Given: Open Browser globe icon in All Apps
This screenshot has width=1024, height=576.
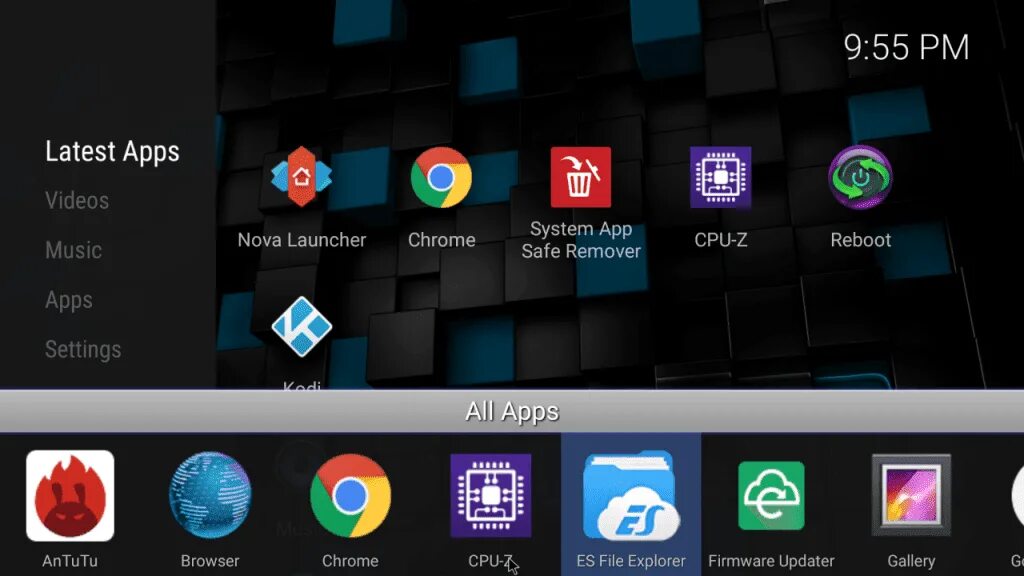Looking at the screenshot, I should 210,496.
